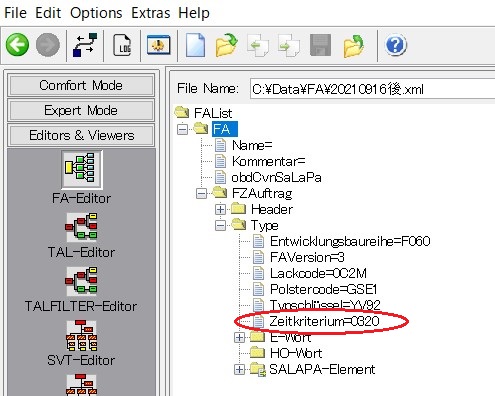The width and height of the screenshot is (495, 396).
Task: Select the HO-Wort label
Action: (296, 353)
